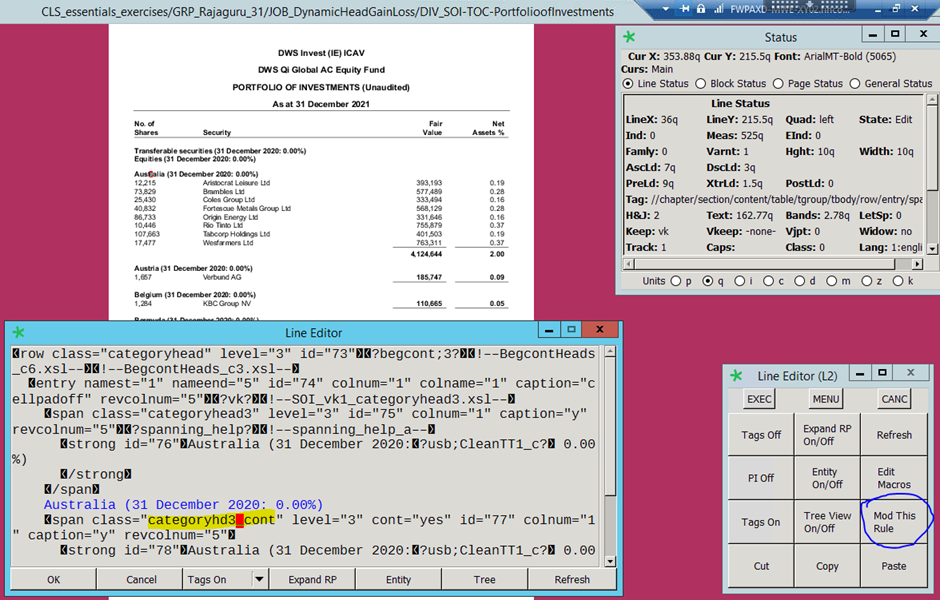Click CANC button in Line Editor (L2)

click(x=894, y=399)
